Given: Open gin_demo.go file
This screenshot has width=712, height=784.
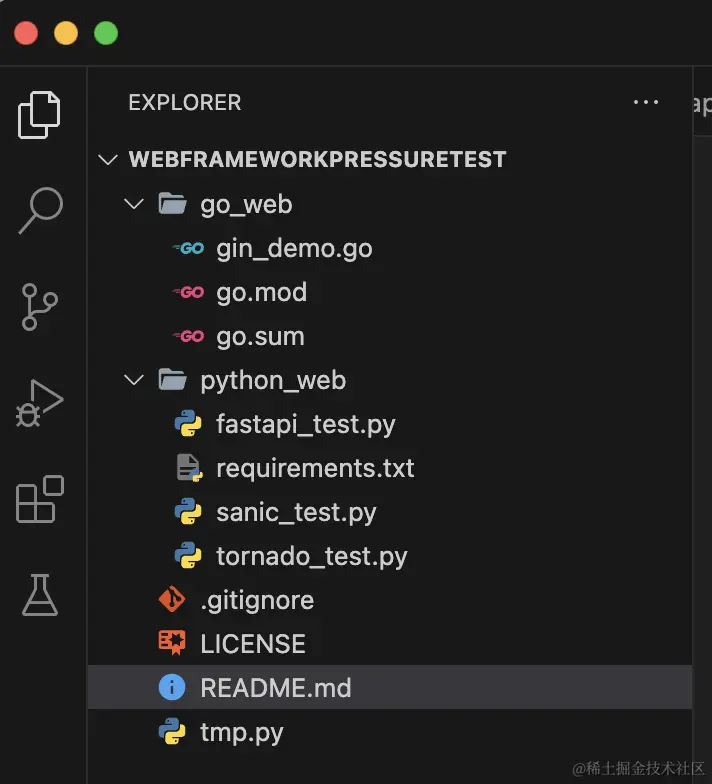Looking at the screenshot, I should [x=293, y=248].
